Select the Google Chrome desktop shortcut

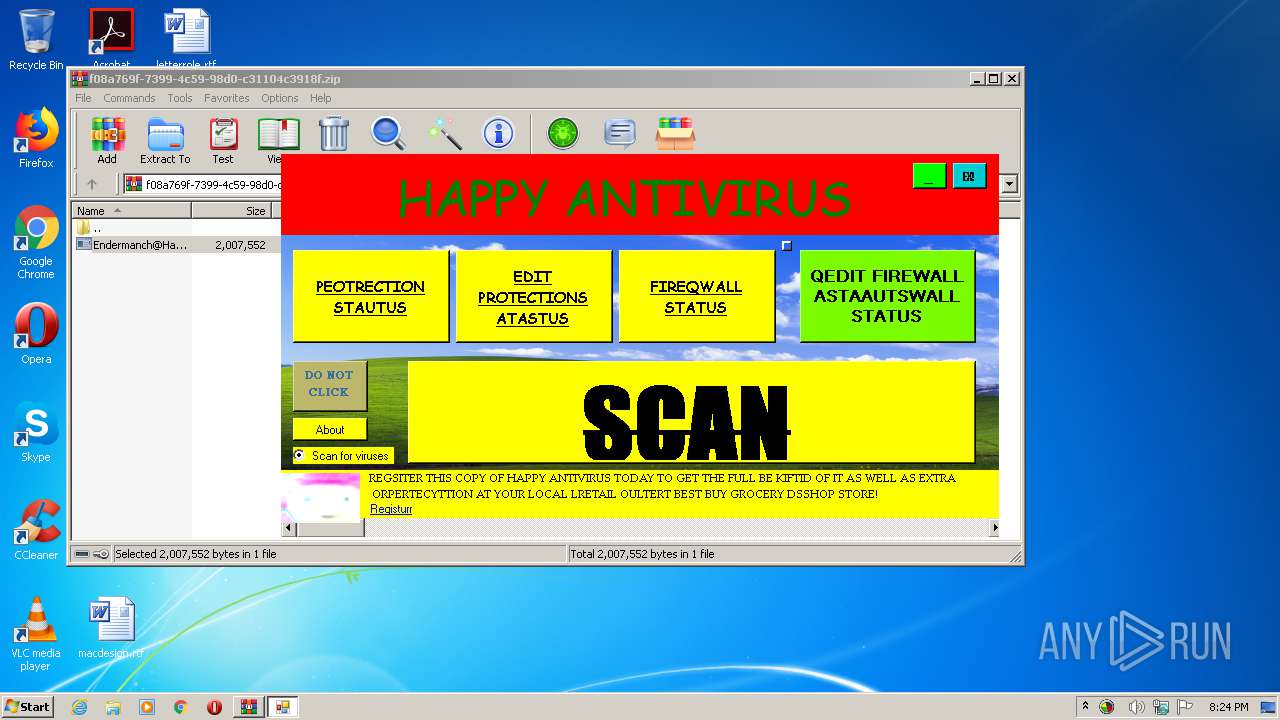coord(36,243)
